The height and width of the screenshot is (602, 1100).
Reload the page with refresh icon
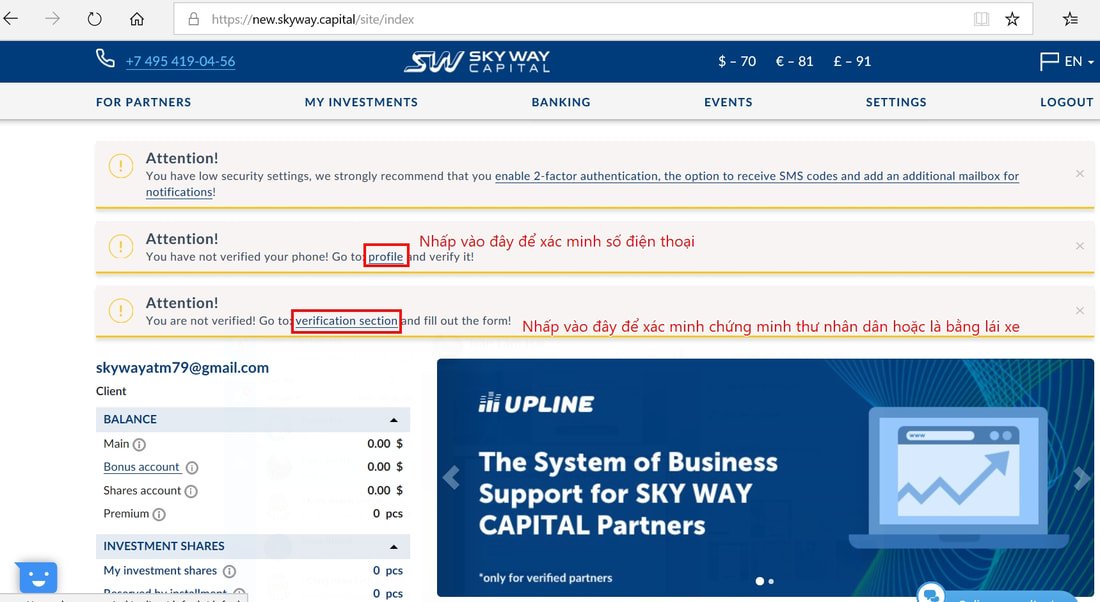click(x=95, y=19)
